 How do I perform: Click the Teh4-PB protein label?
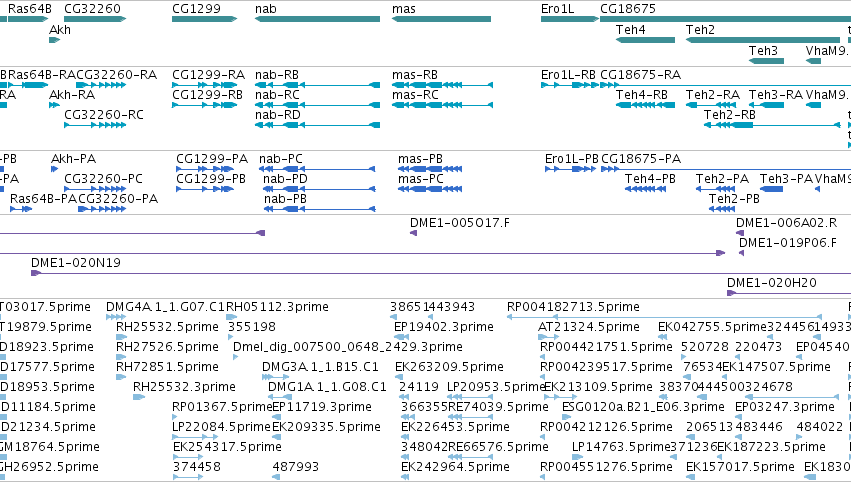(x=650, y=179)
